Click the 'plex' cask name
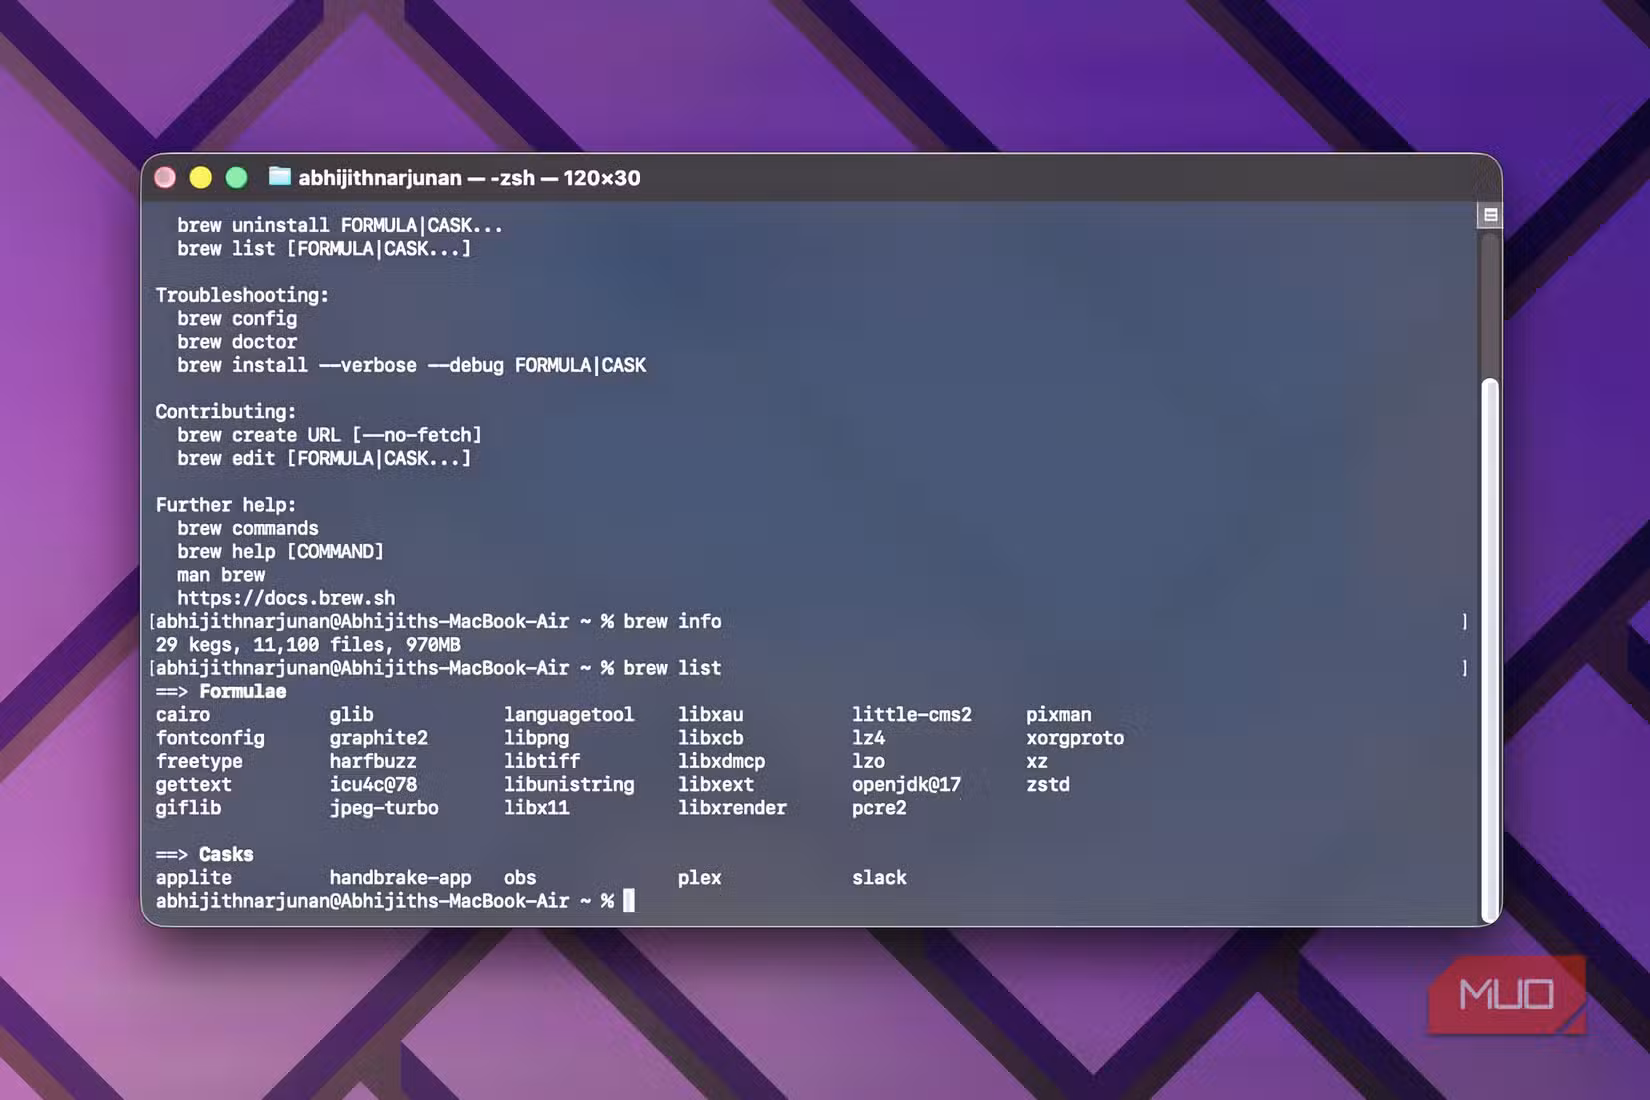1650x1100 pixels. pos(699,878)
